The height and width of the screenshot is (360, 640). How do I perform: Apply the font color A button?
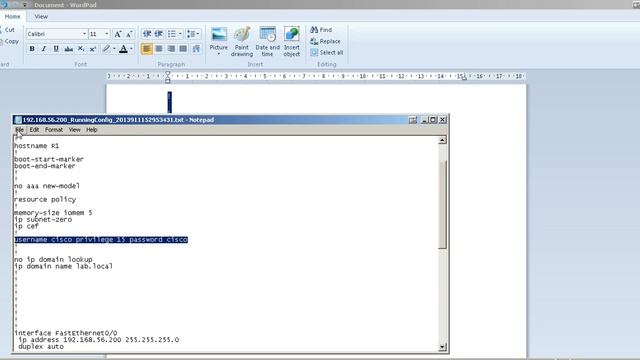click(x=123, y=49)
